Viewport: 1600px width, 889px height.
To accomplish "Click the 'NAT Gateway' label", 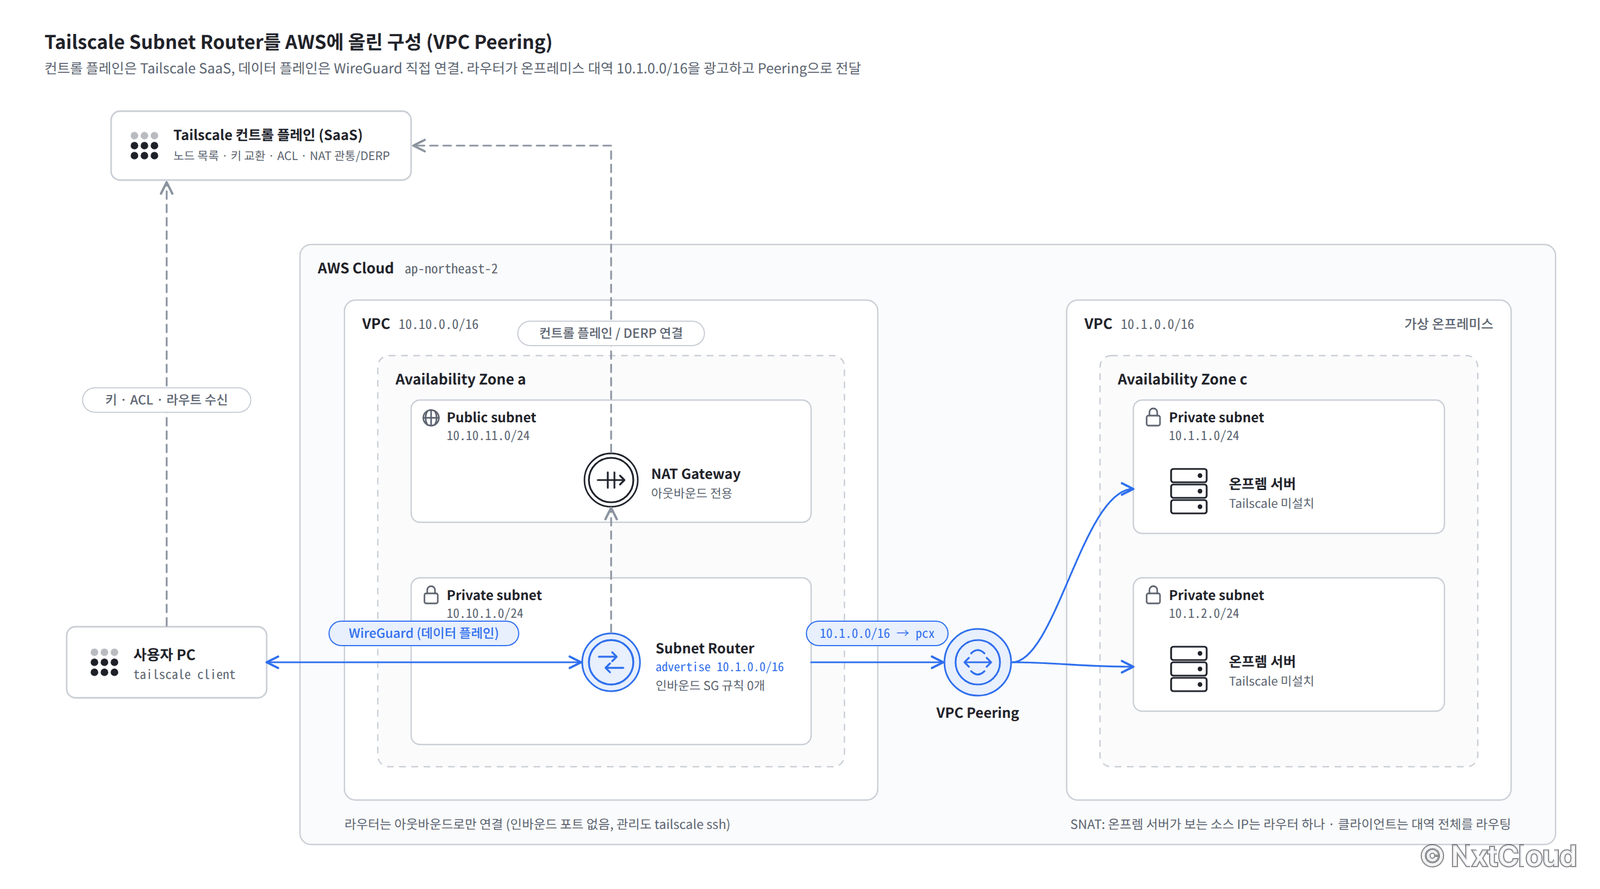I will point(696,474).
